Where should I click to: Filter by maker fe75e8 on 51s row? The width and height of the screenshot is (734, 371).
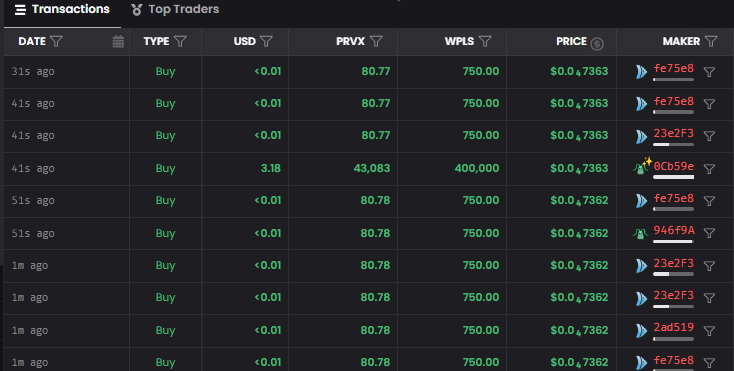(709, 201)
